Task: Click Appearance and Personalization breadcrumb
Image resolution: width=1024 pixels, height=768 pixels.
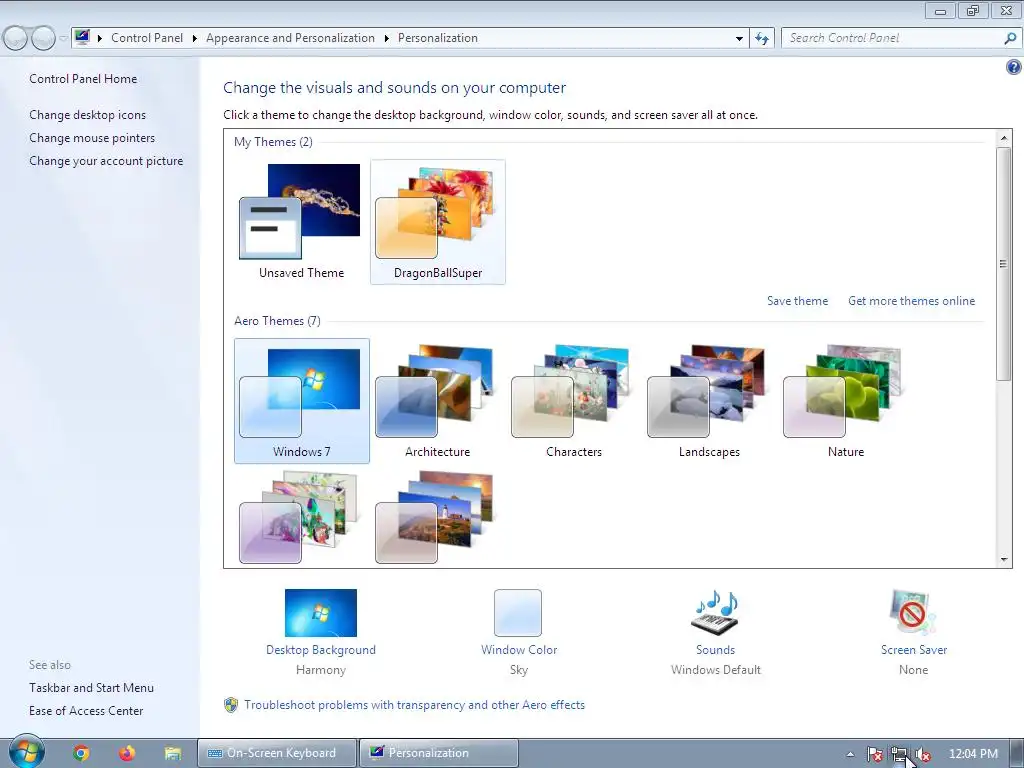Action: pyautogui.click(x=290, y=38)
